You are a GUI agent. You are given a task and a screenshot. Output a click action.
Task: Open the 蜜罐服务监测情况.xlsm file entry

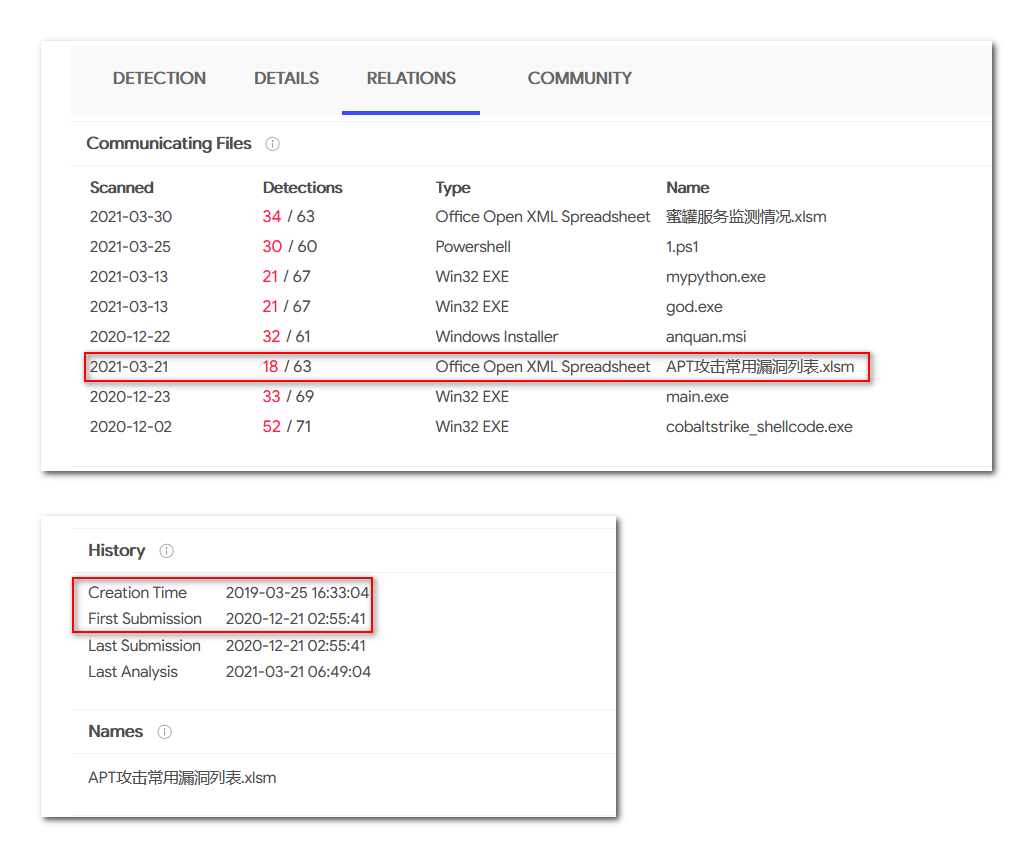coord(746,217)
